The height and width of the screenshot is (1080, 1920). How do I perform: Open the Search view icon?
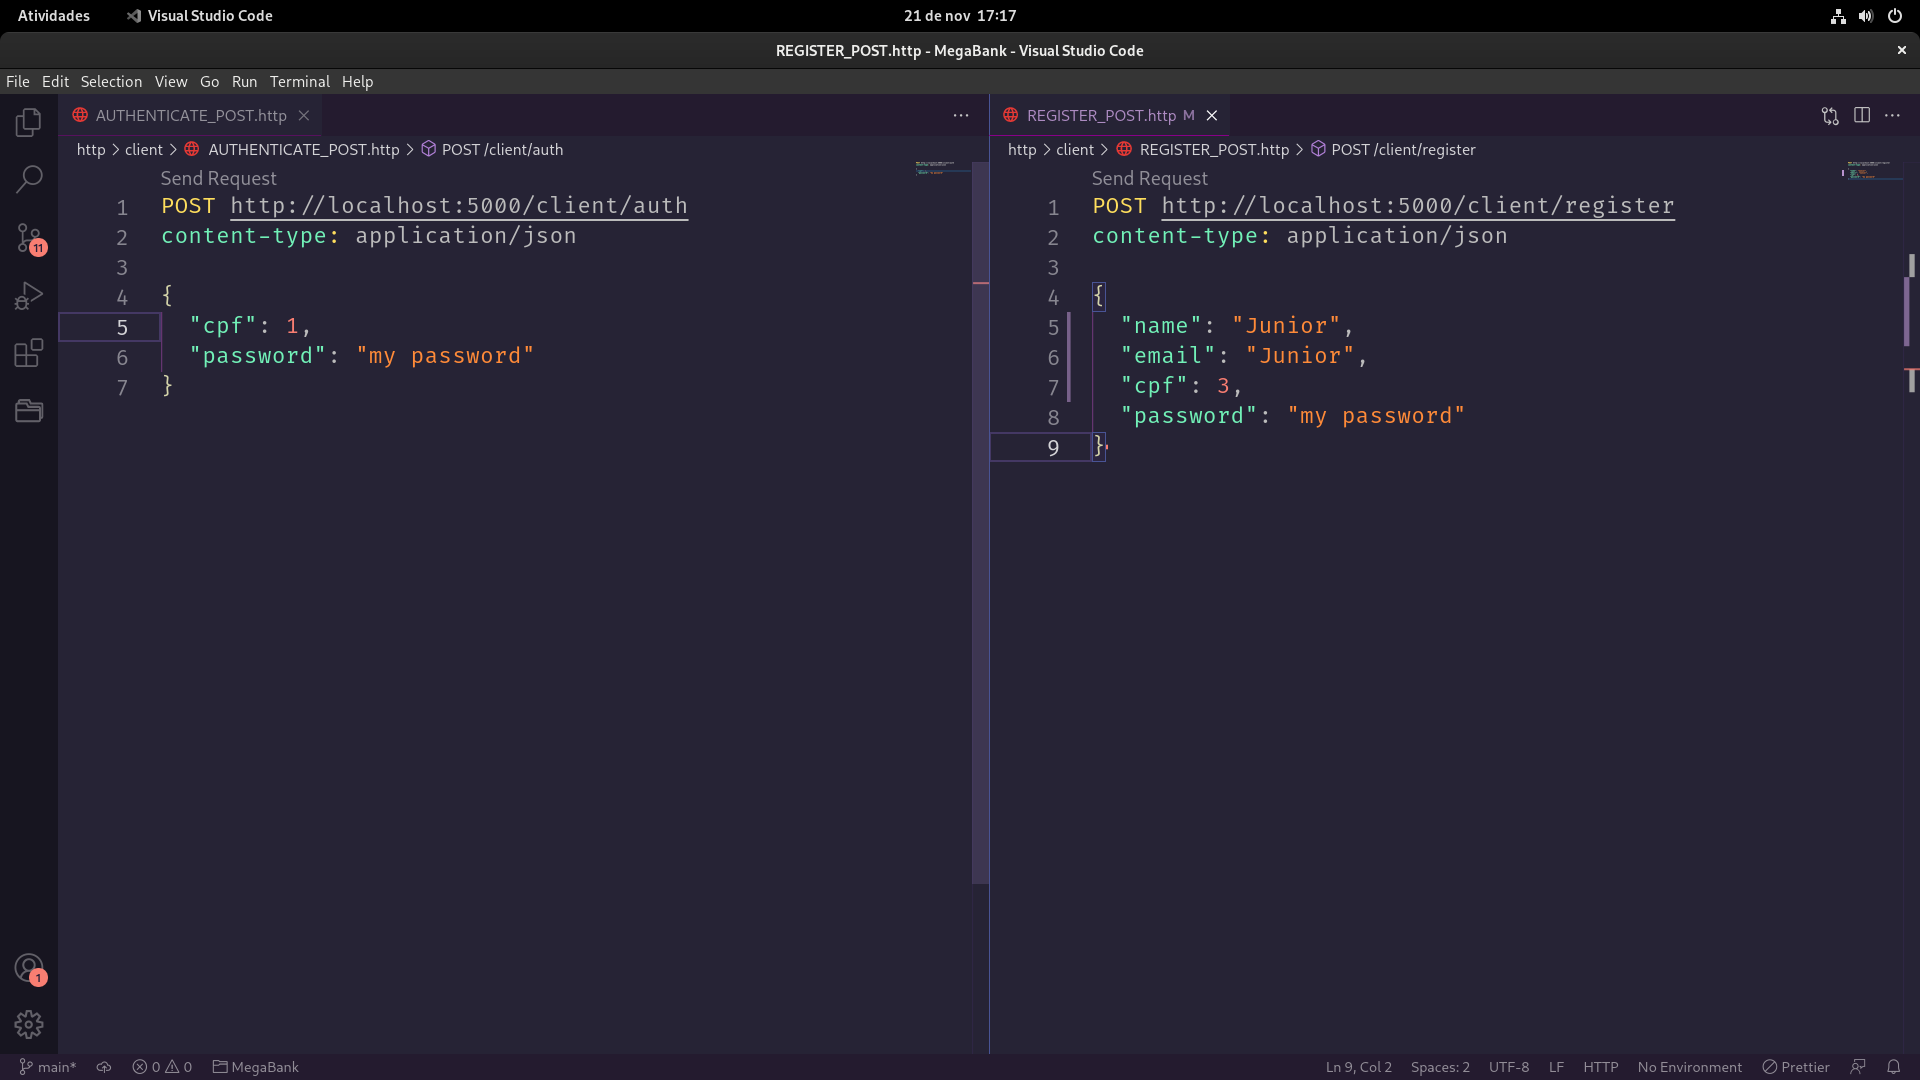[x=29, y=180]
